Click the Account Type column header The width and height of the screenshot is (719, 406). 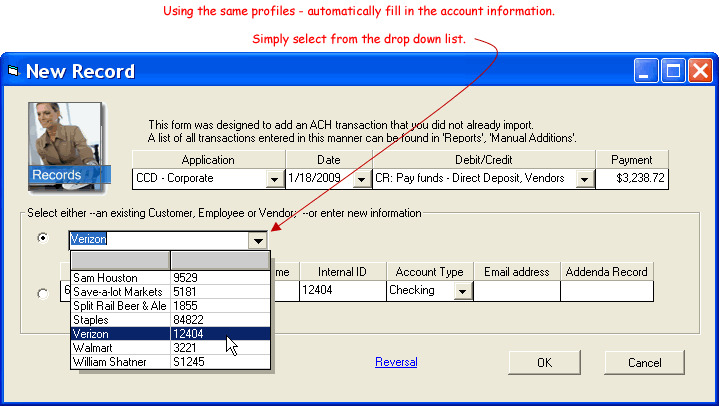click(430, 272)
